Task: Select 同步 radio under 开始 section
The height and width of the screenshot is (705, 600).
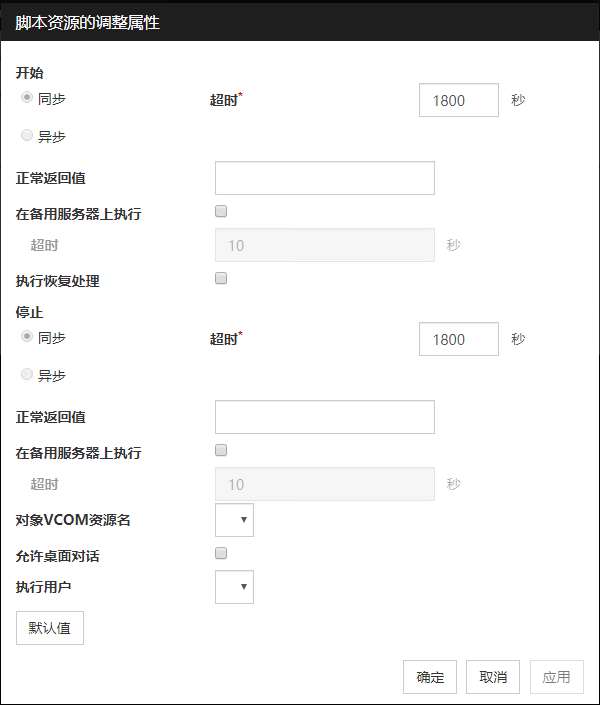Action: pos(27,98)
